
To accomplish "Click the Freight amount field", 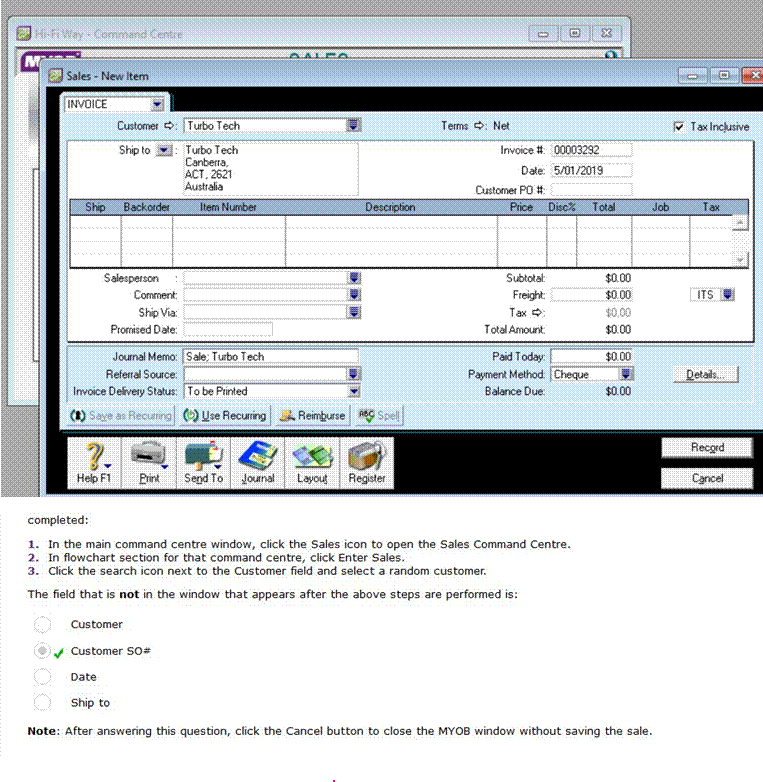I will pos(591,295).
